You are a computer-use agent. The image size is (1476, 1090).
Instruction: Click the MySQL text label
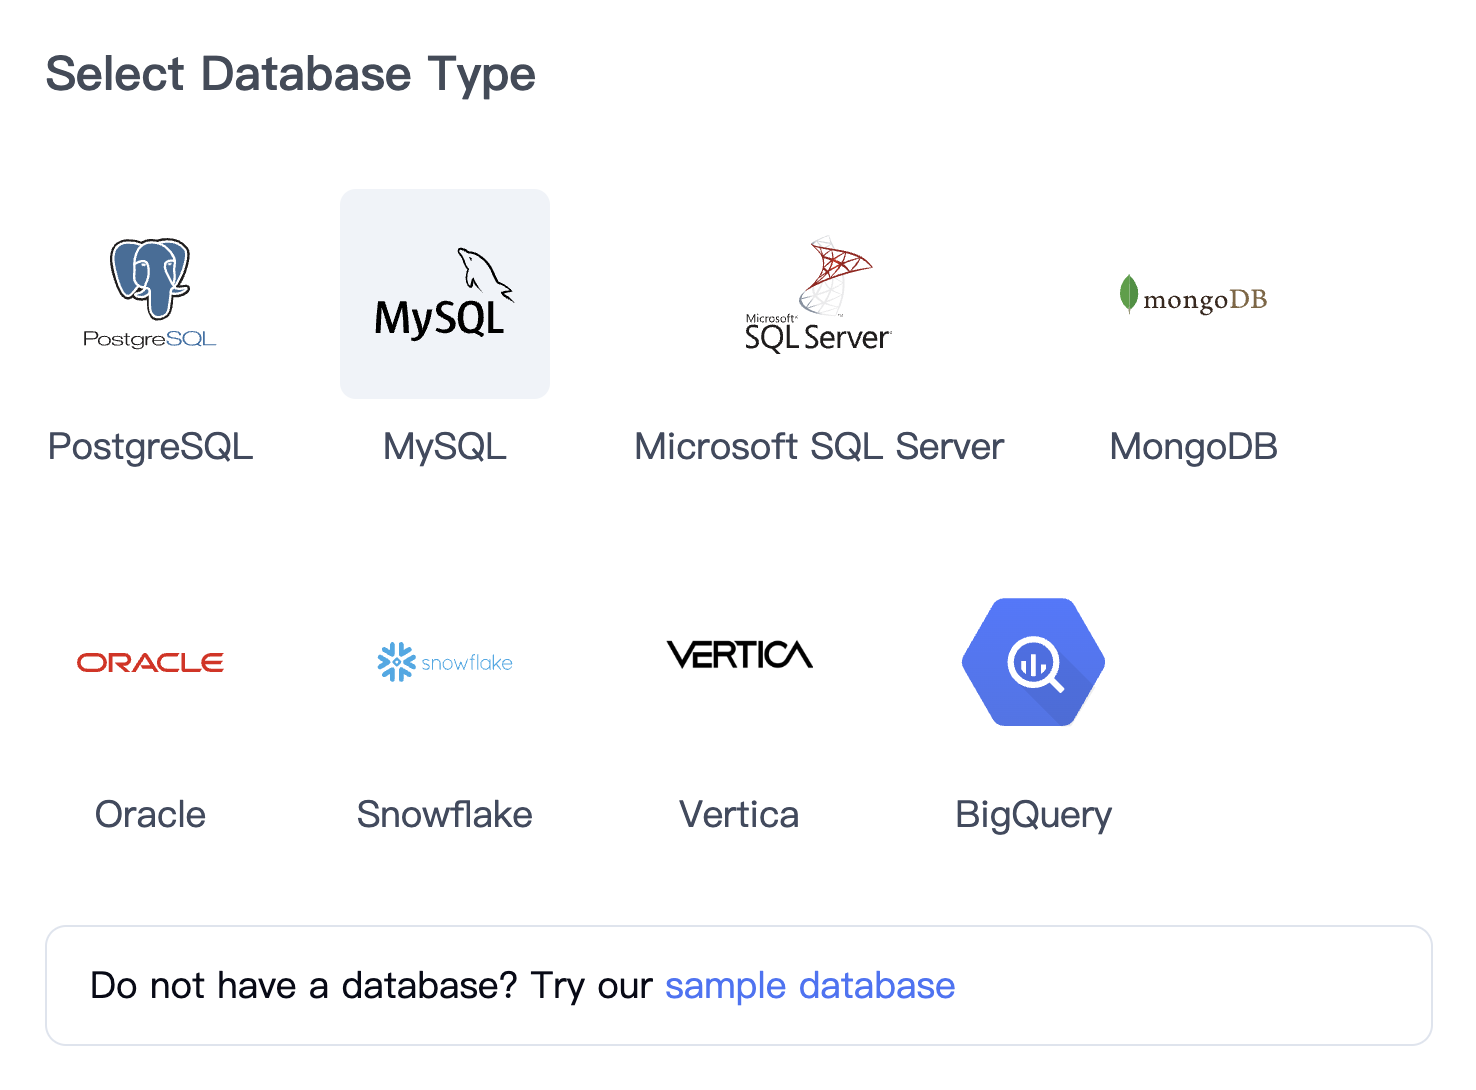(x=445, y=447)
